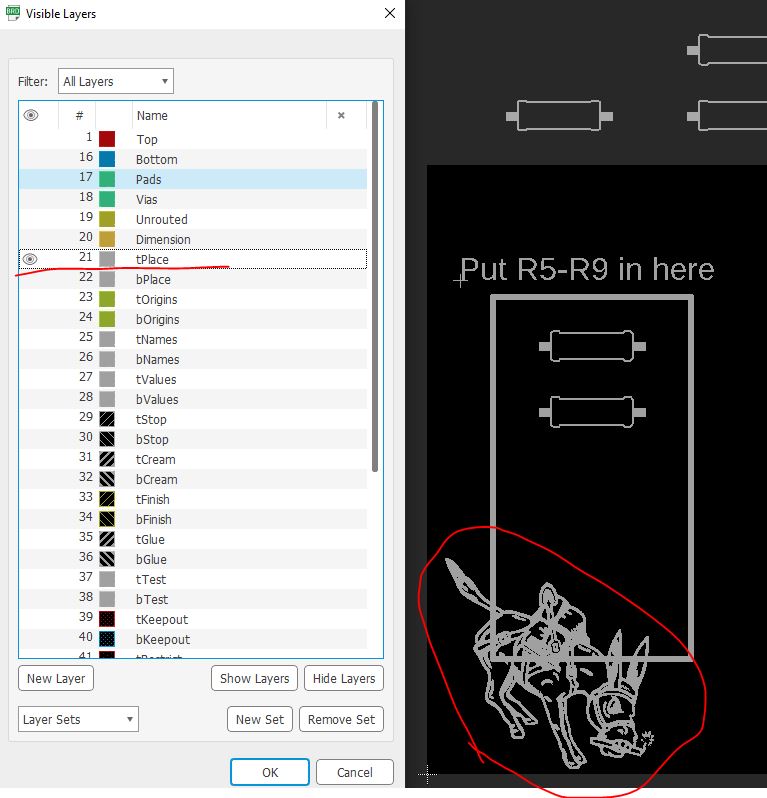Click the bGlue layer pattern icon
This screenshot has height=798, width=767.
point(107,559)
